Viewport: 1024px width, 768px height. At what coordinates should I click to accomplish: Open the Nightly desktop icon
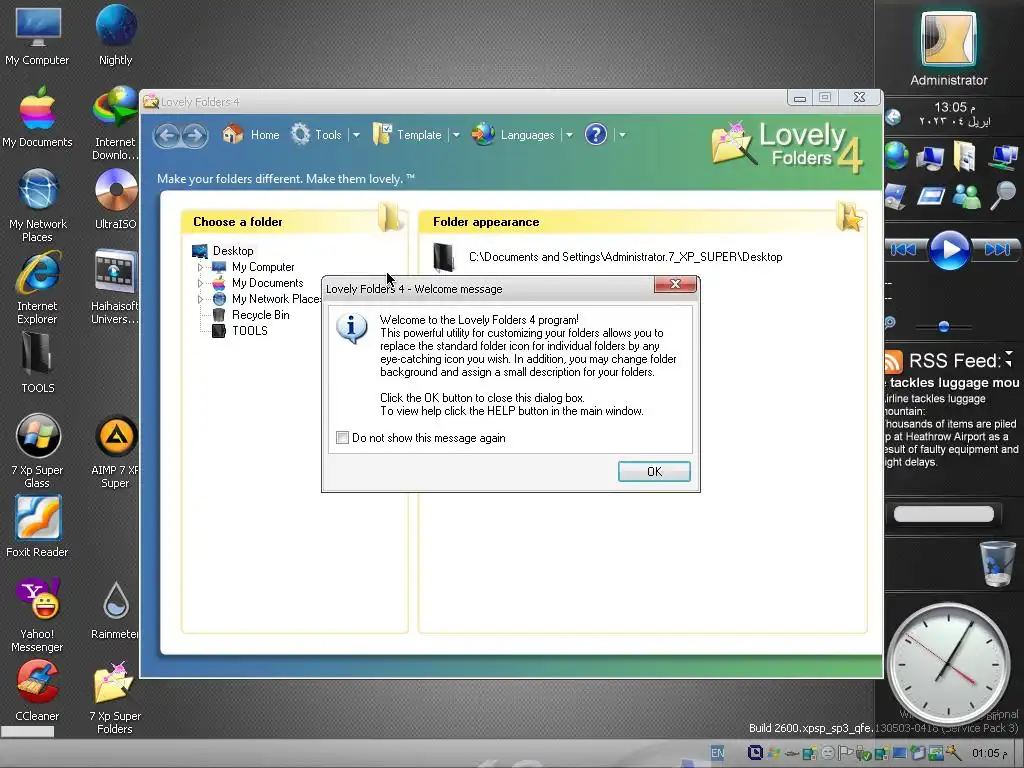(x=116, y=37)
